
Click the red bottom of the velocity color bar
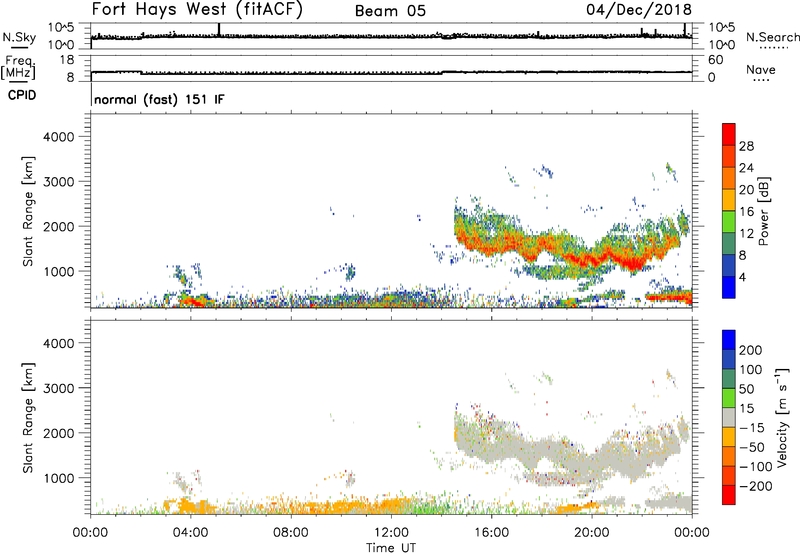(x=729, y=495)
